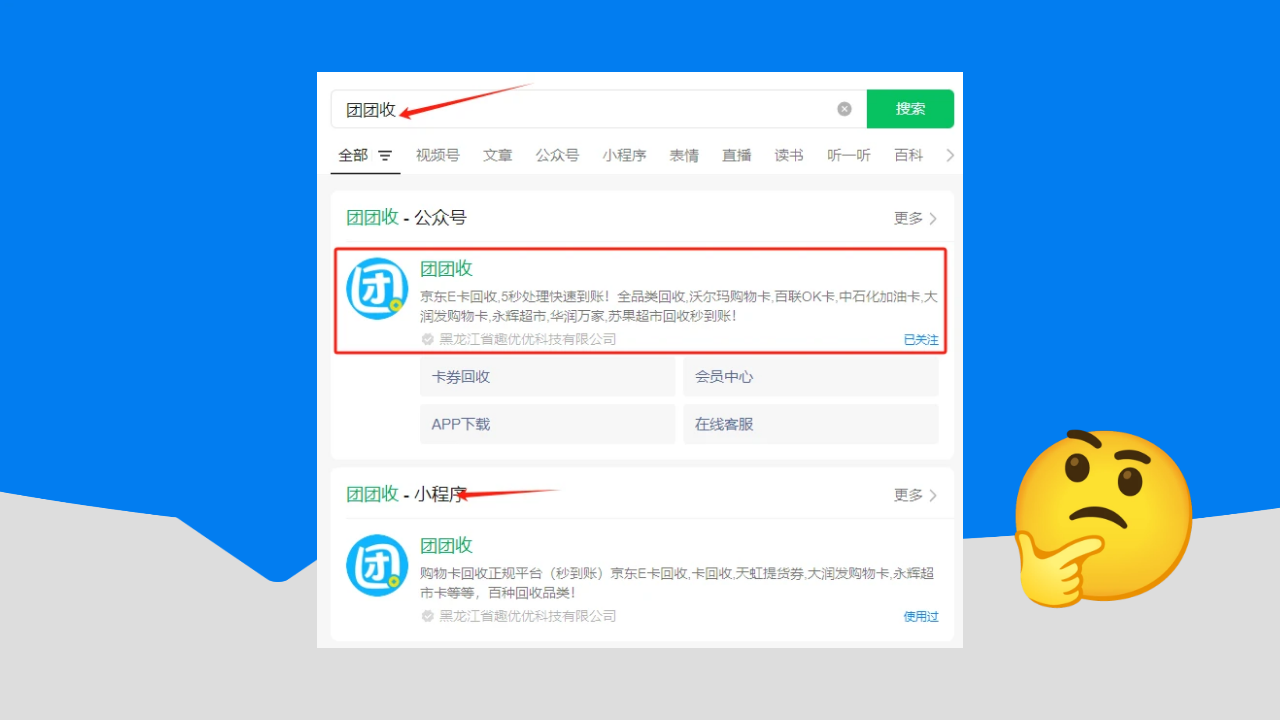Open the 在线客服 menu button
Image resolution: width=1280 pixels, height=720 pixels.
[811, 424]
